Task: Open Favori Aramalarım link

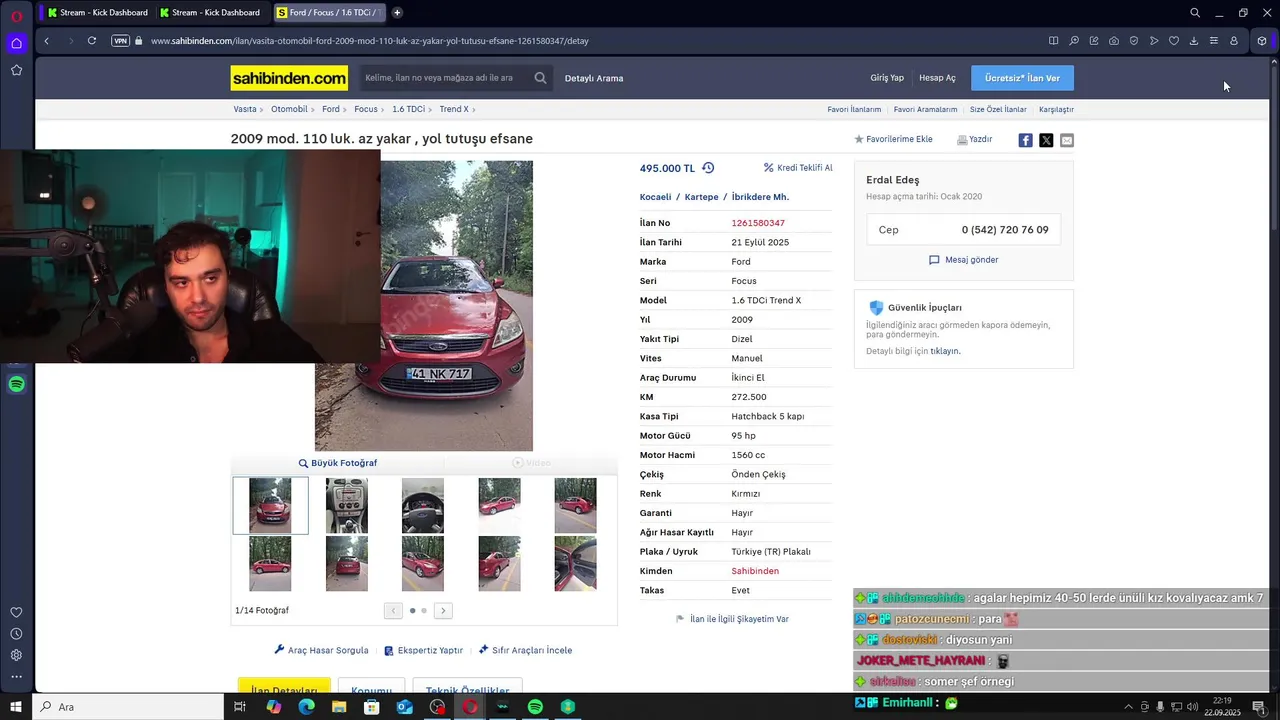Action: 925,109
